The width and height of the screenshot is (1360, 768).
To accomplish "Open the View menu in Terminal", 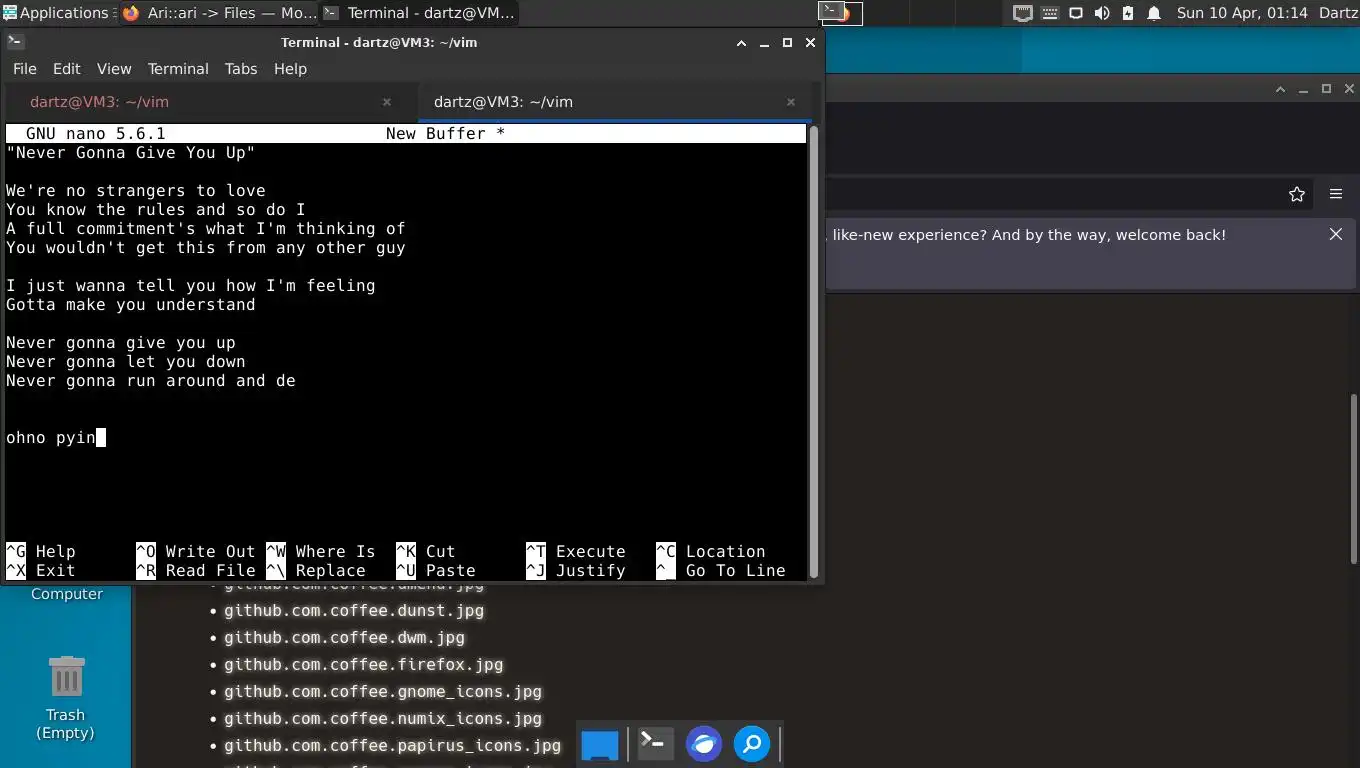I will 114,69.
